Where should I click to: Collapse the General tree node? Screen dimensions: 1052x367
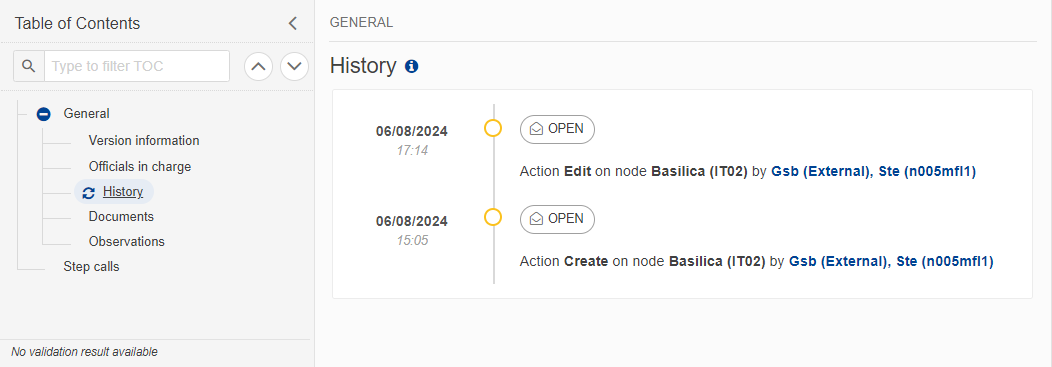tap(44, 114)
